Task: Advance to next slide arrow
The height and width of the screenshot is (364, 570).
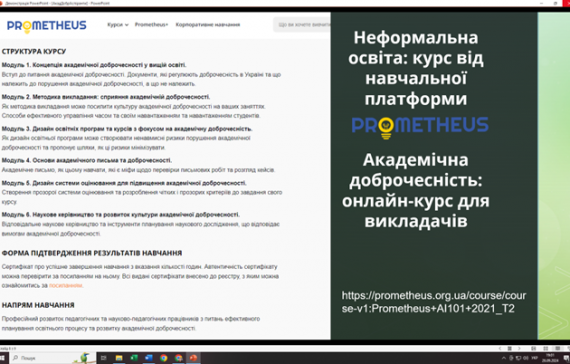Action: point(519,348)
